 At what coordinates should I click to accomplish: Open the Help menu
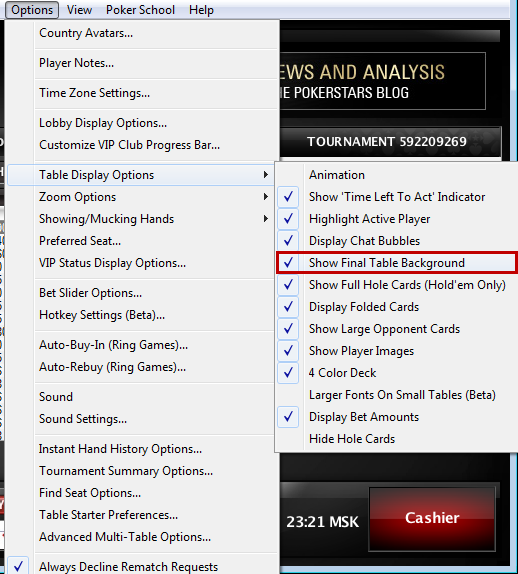[x=201, y=10]
